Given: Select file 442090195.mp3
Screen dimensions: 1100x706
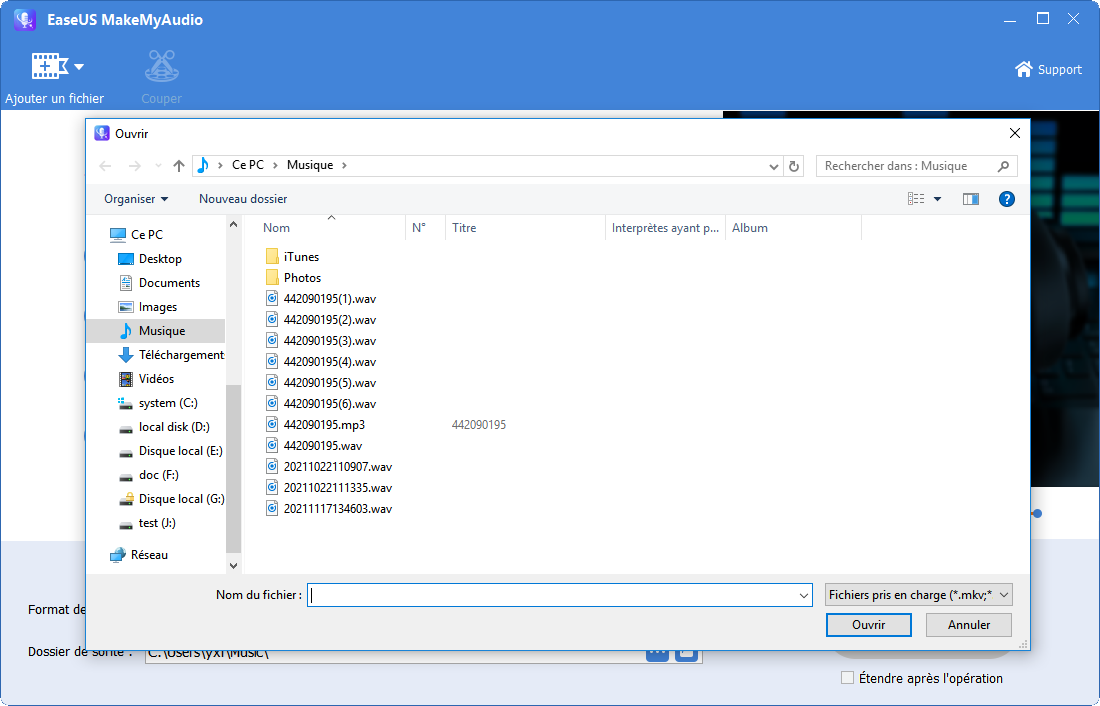Looking at the screenshot, I should point(315,425).
